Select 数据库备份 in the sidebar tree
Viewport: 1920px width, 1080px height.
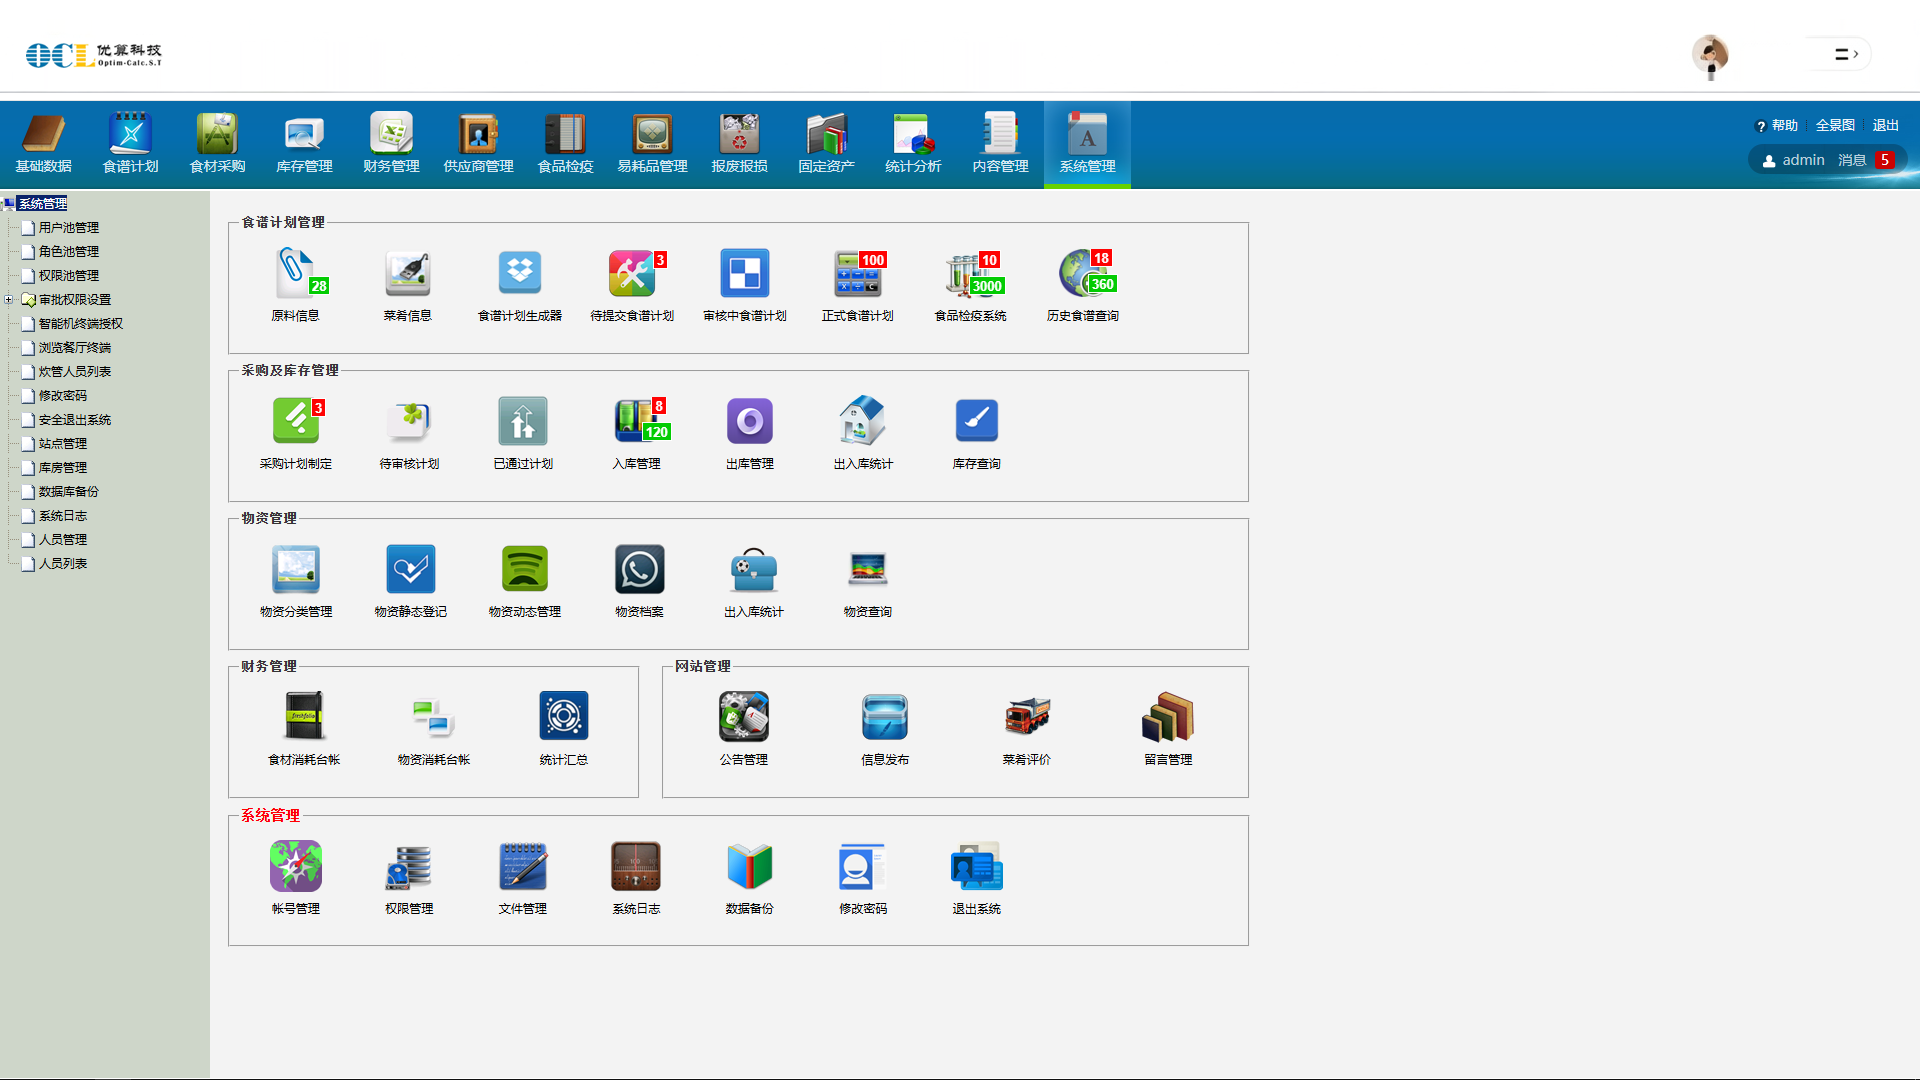pos(68,492)
